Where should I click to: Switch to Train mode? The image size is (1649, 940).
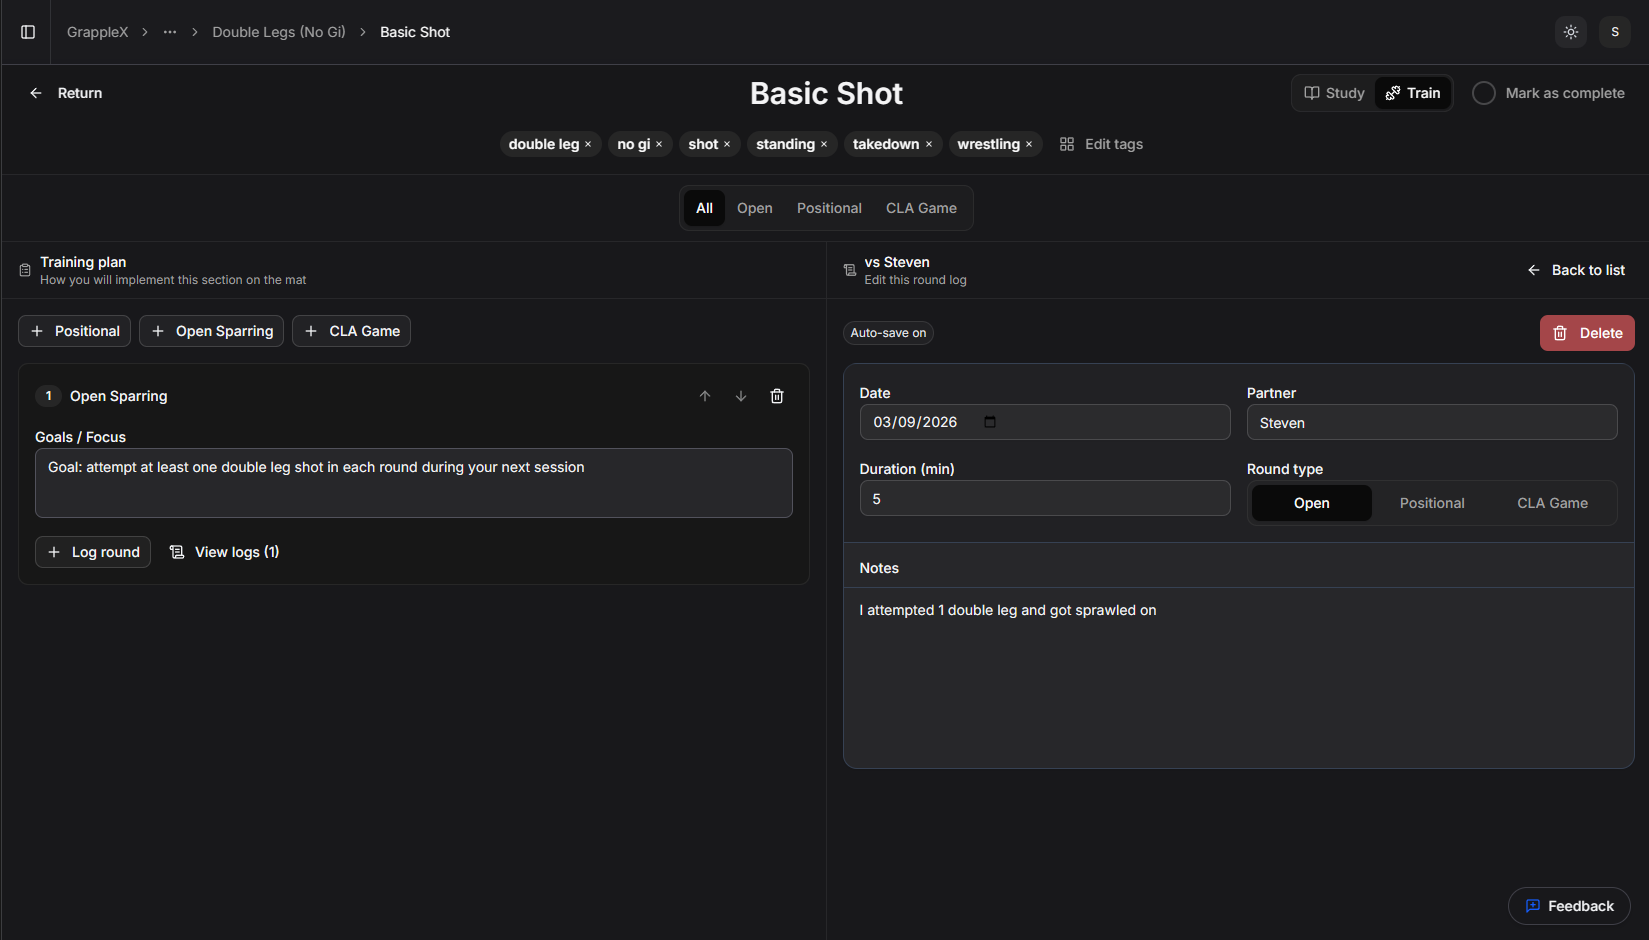[1413, 93]
